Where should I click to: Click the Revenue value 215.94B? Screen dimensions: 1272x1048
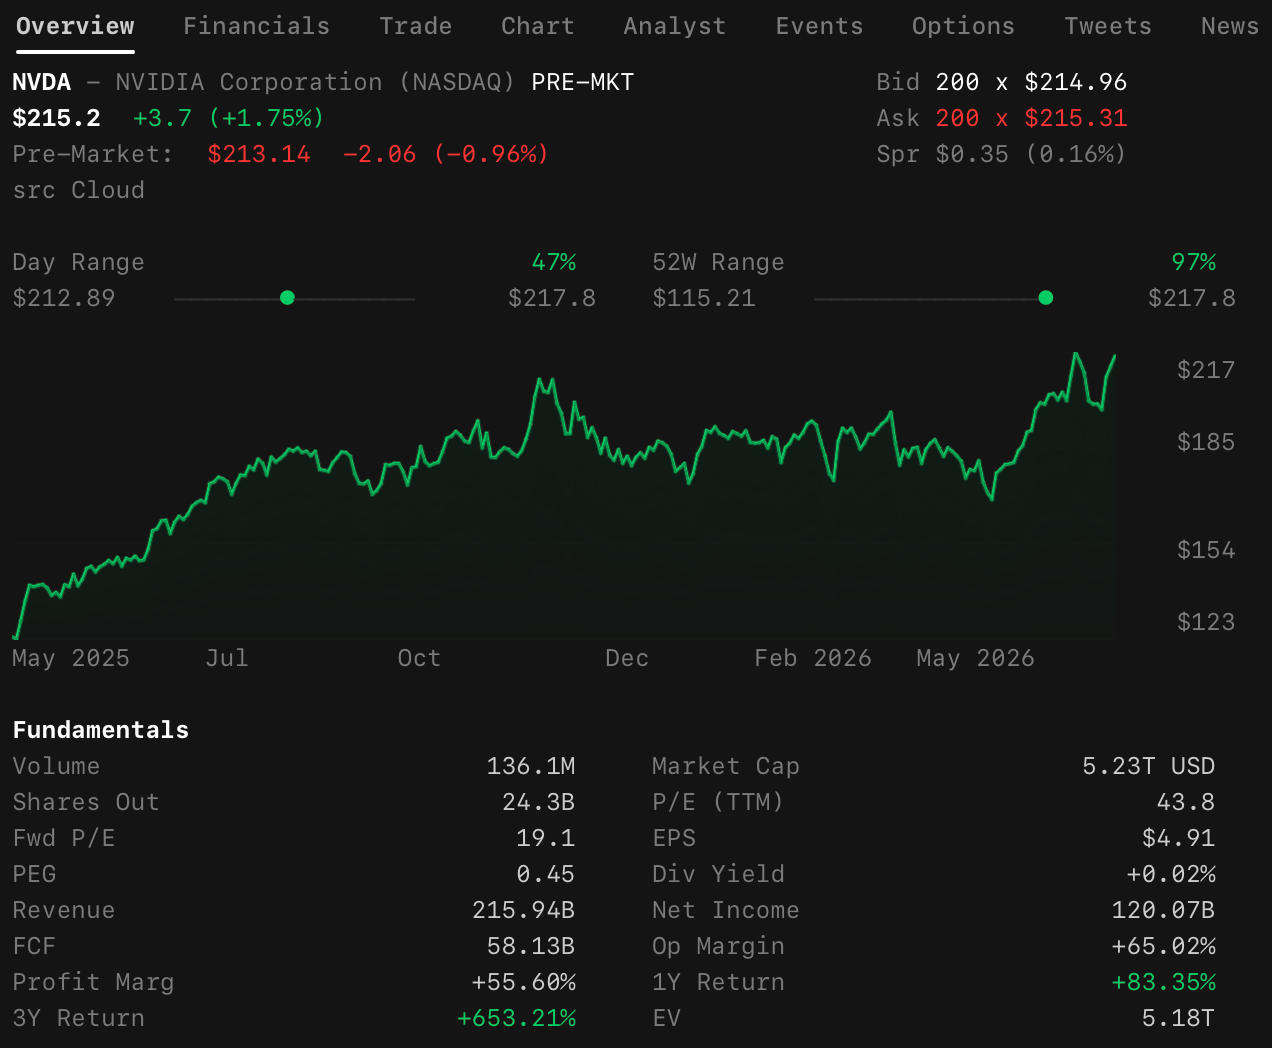pyautogui.click(x=524, y=910)
